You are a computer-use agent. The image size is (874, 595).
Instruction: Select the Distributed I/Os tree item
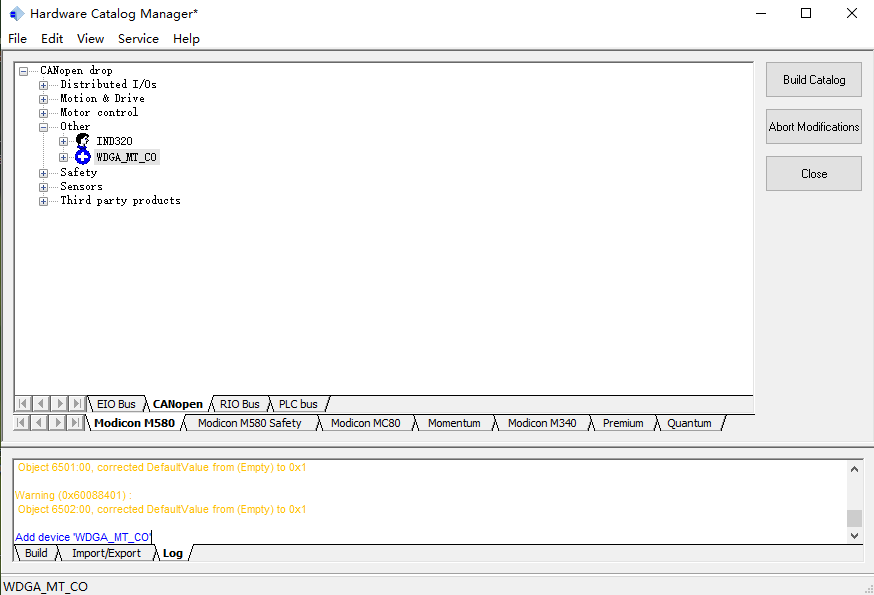pos(109,84)
